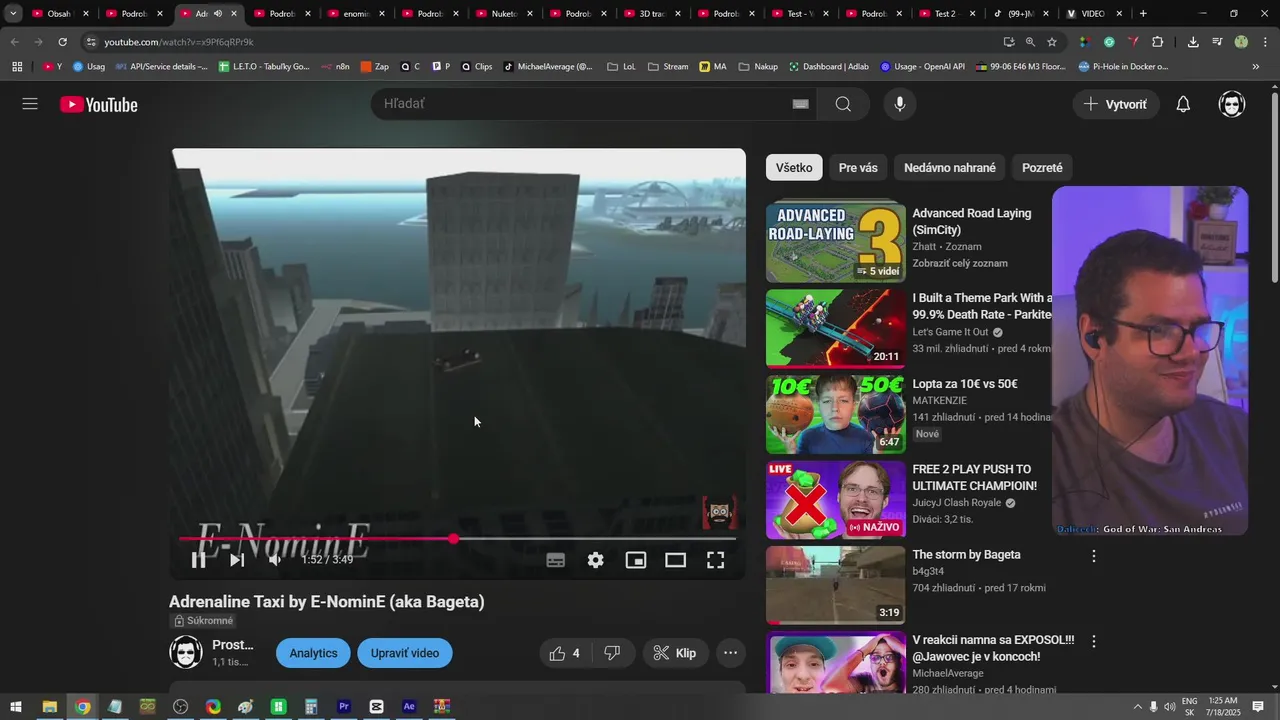Open more actions under the video

(731, 653)
